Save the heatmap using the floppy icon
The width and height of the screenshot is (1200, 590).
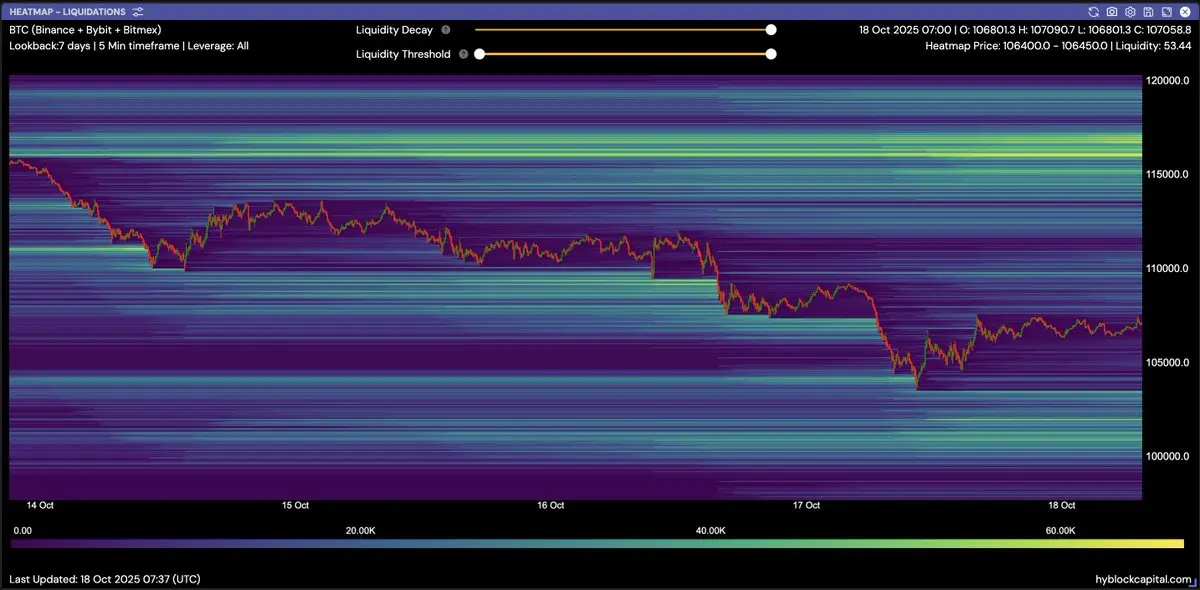pos(1148,11)
